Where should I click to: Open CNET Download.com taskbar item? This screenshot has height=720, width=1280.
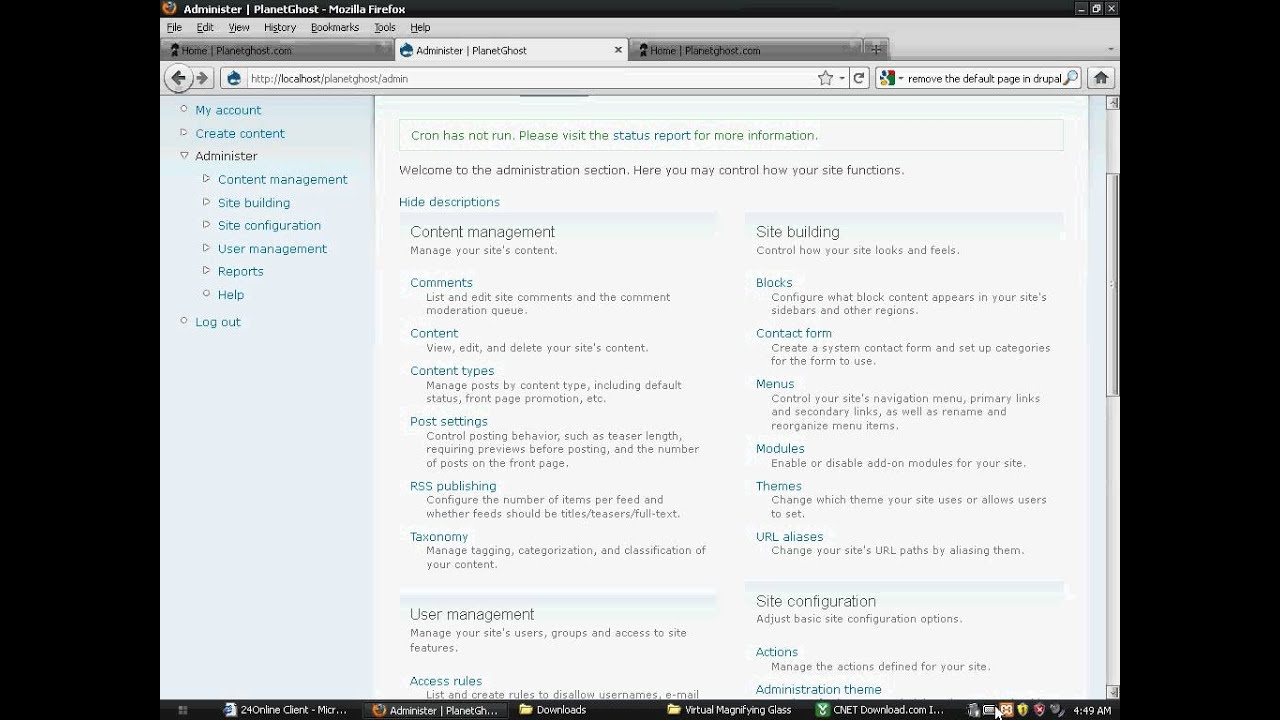coord(880,710)
